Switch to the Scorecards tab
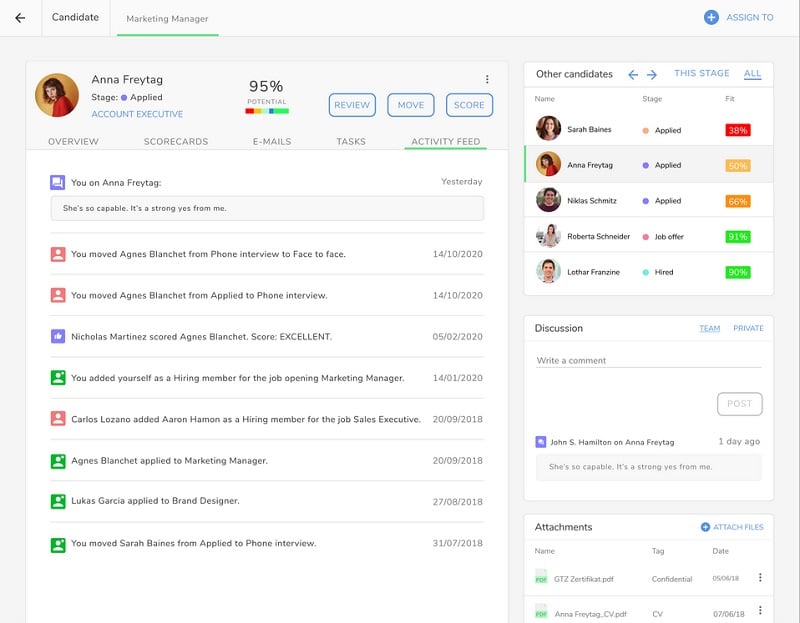This screenshot has width=800, height=623. pyautogui.click(x=176, y=142)
